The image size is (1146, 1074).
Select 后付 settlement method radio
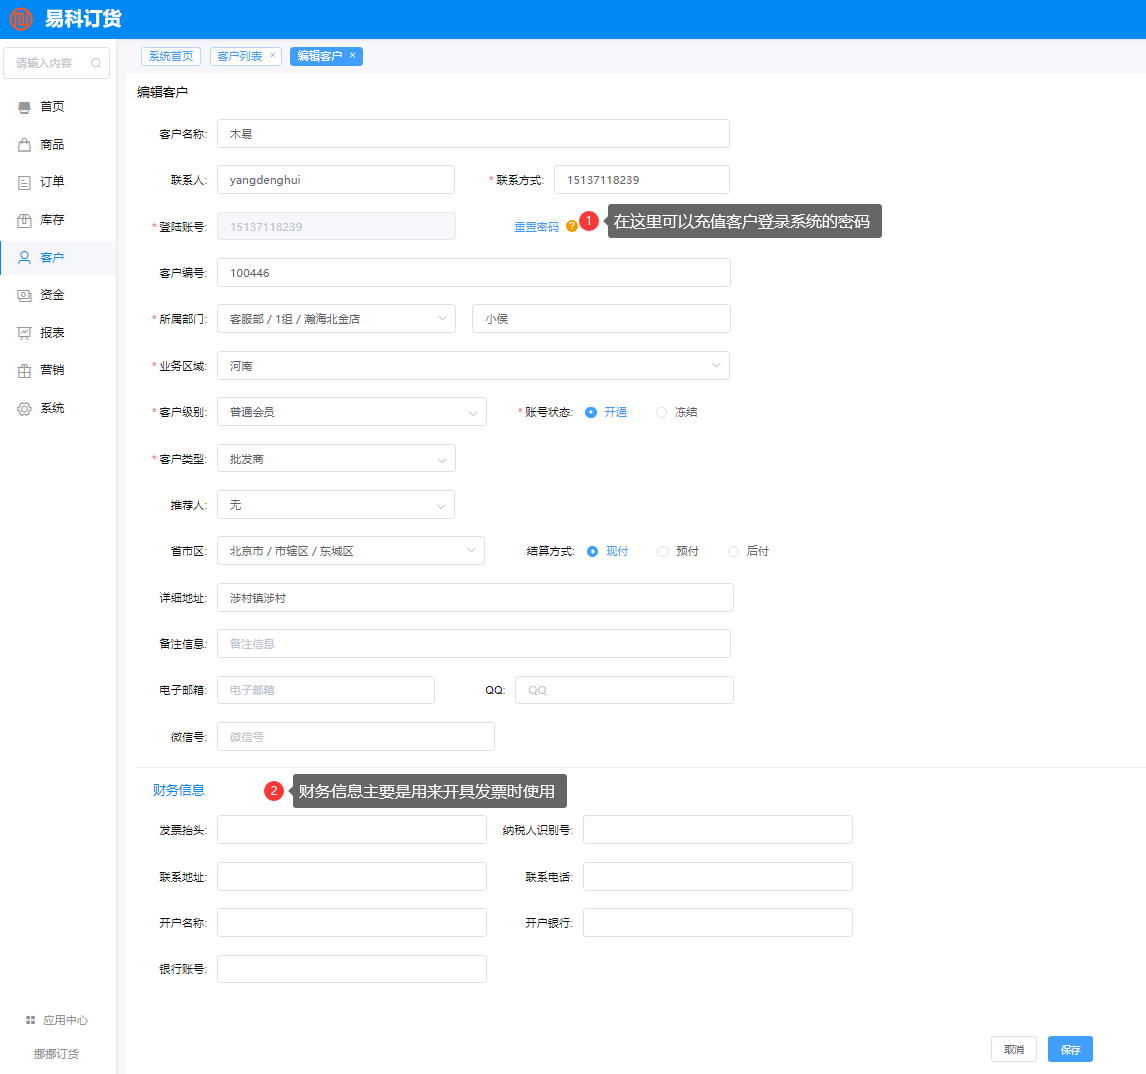(733, 551)
